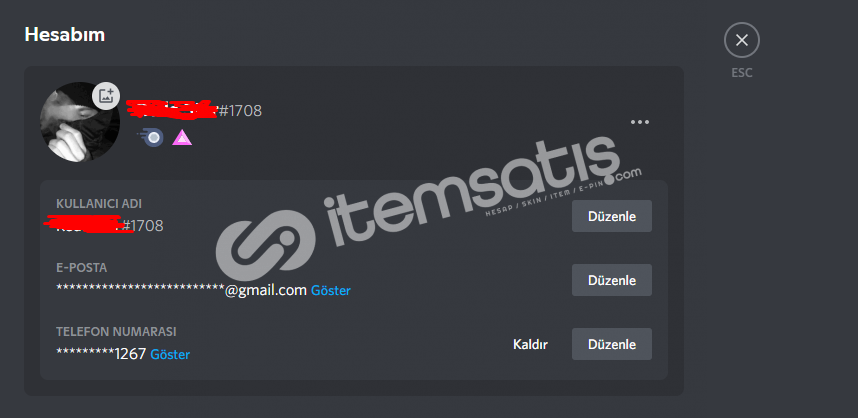This screenshot has height=418, width=858.
Task: Edit username with the Düzenle button
Action: point(612,216)
